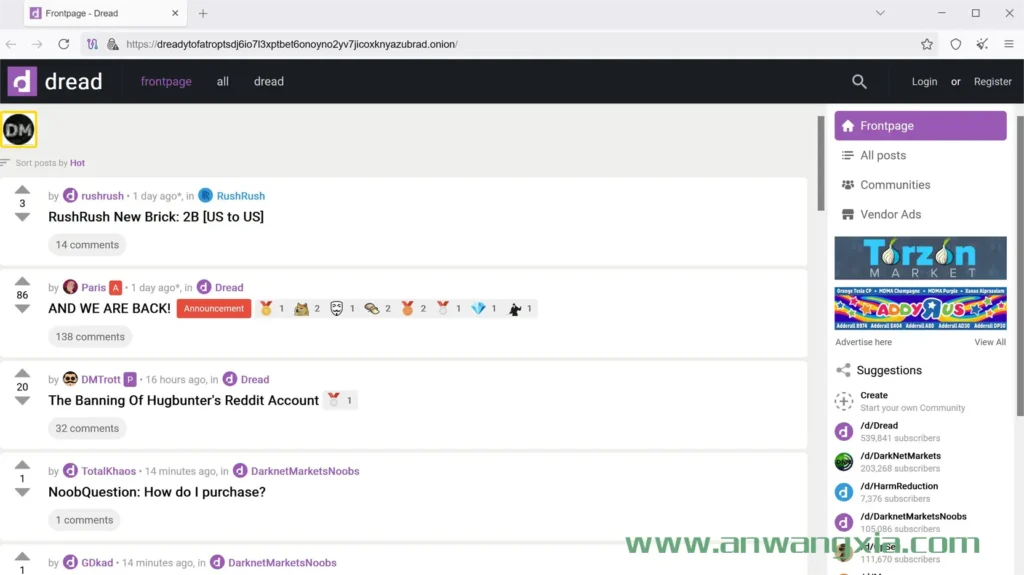This screenshot has width=1024, height=575.
Task: Downvote the AND WE ARE BACK post
Action: coord(22,309)
